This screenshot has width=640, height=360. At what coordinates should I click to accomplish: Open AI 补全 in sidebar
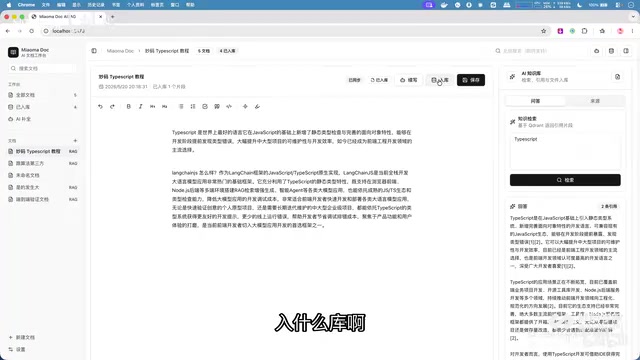point(42,119)
